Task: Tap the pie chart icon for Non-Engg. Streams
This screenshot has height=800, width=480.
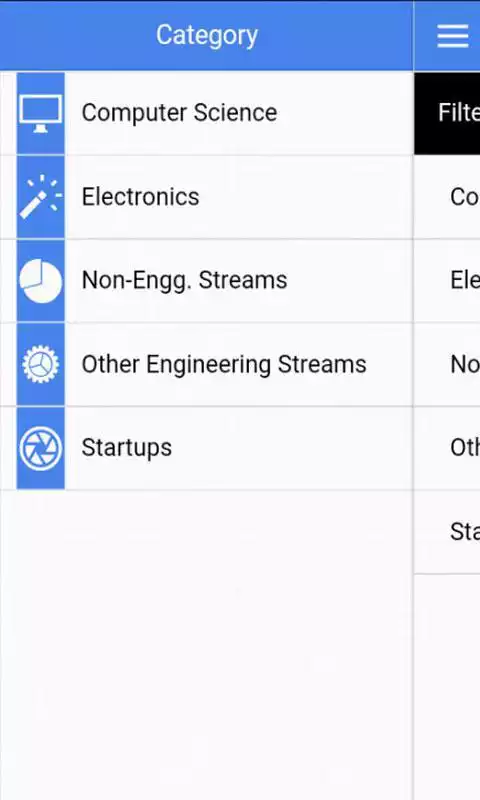Action: (41, 281)
